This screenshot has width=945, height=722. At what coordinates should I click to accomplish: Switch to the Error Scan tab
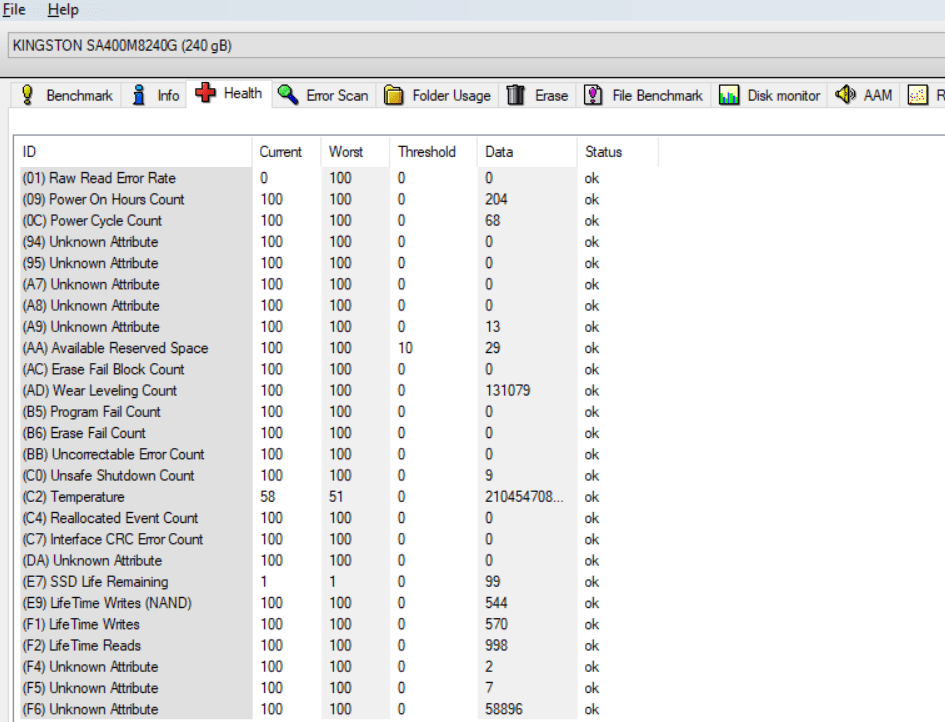[324, 95]
